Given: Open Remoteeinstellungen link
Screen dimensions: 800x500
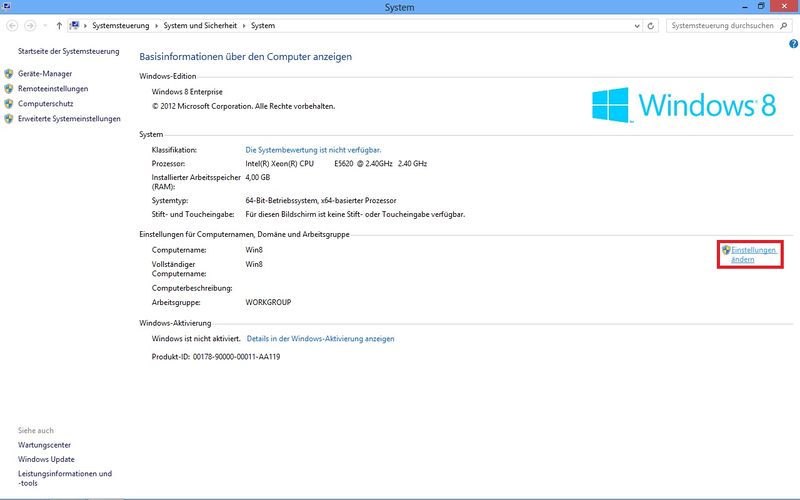Looking at the screenshot, I should click(x=53, y=89).
